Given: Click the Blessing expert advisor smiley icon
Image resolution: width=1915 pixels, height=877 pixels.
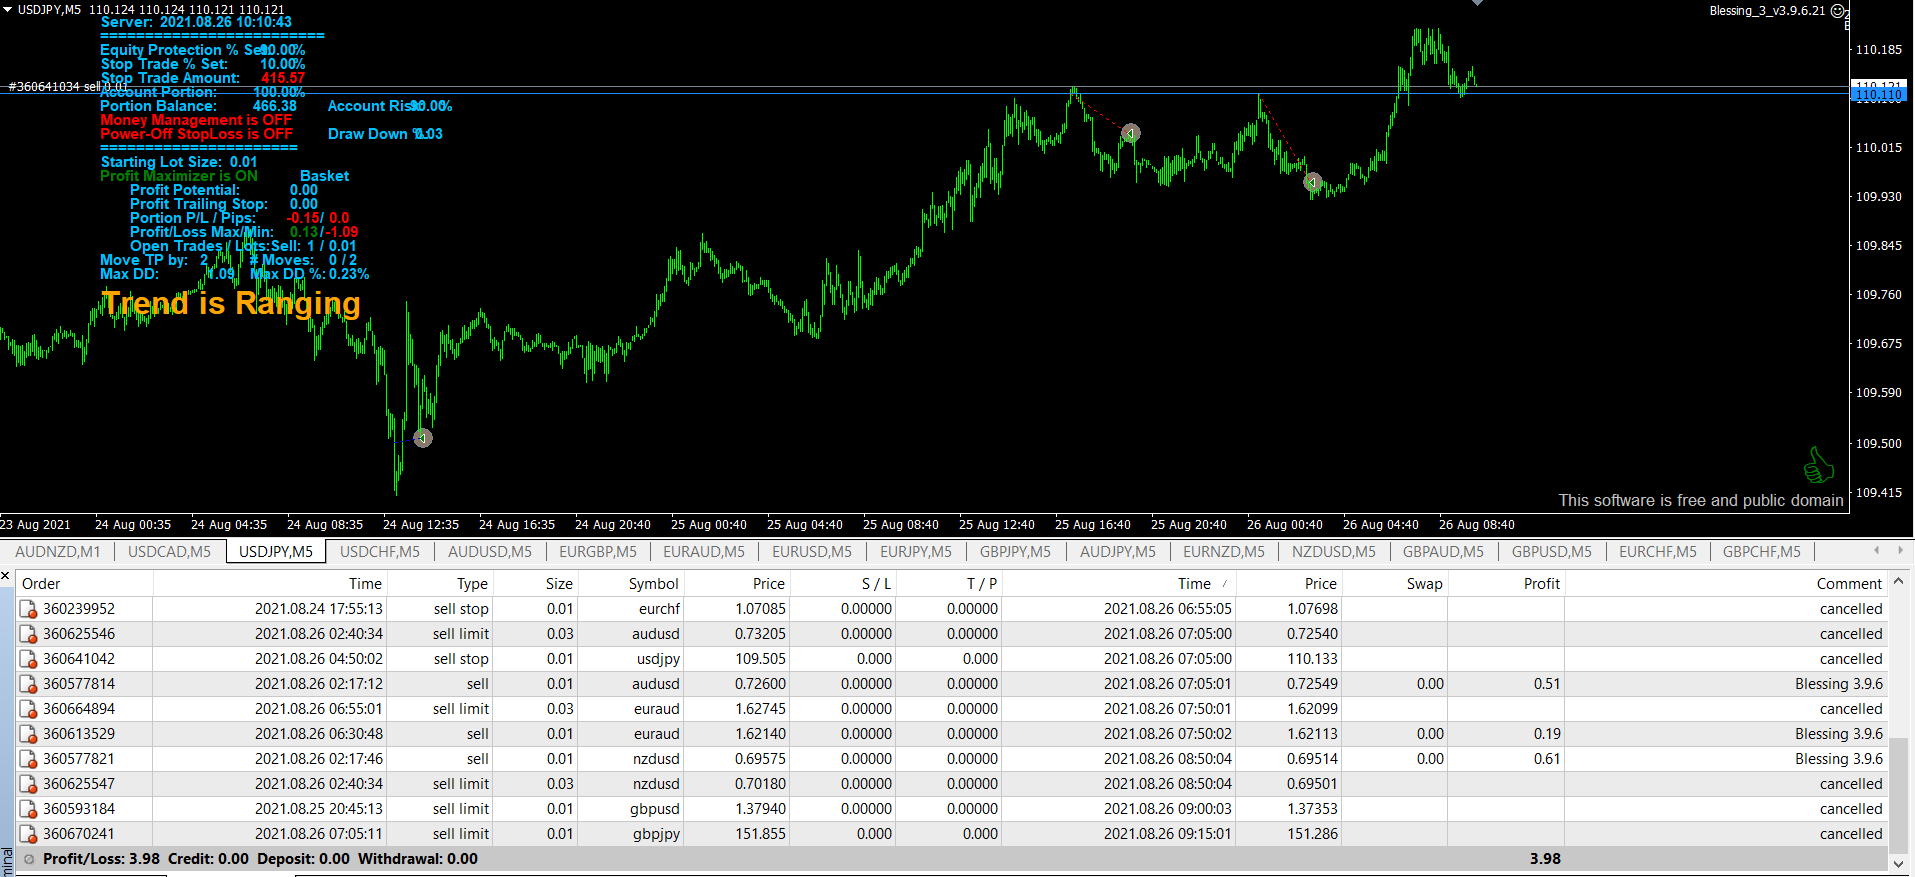Looking at the screenshot, I should tap(1838, 11).
